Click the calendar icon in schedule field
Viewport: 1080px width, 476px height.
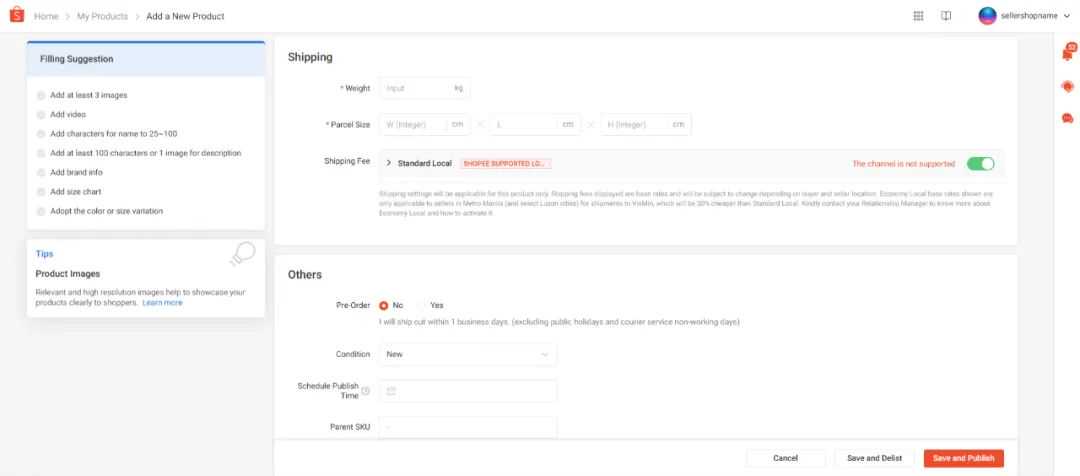click(391, 391)
